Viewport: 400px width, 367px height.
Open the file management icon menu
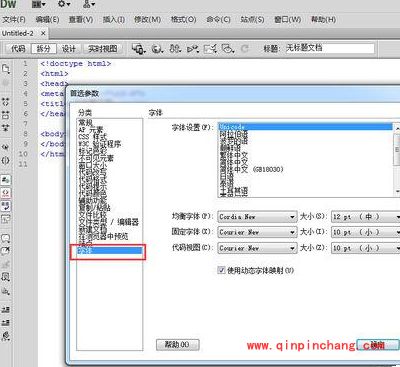175,49
